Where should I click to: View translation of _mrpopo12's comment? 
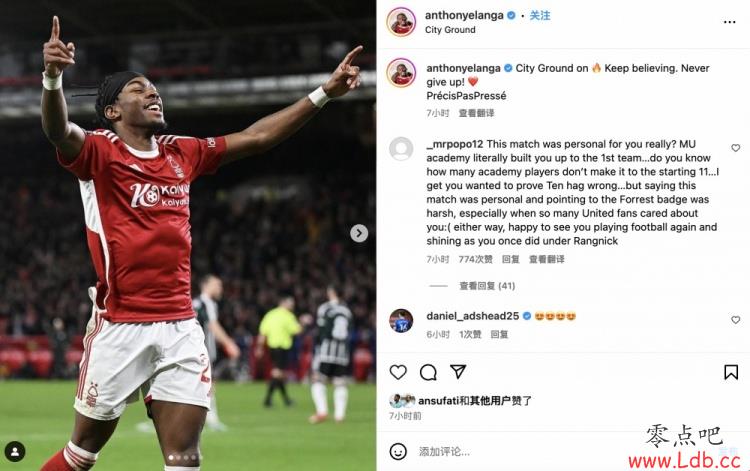546,259
